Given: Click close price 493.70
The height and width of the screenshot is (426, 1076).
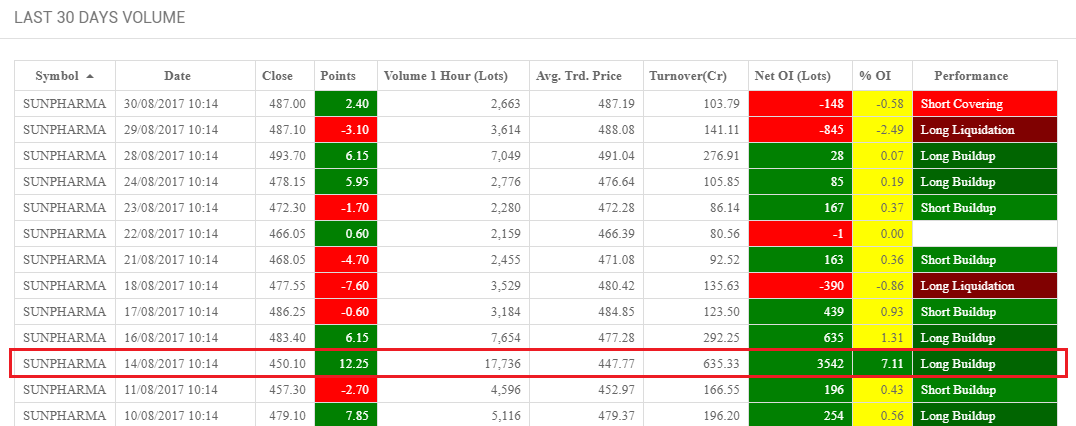Looking at the screenshot, I should [289, 156].
